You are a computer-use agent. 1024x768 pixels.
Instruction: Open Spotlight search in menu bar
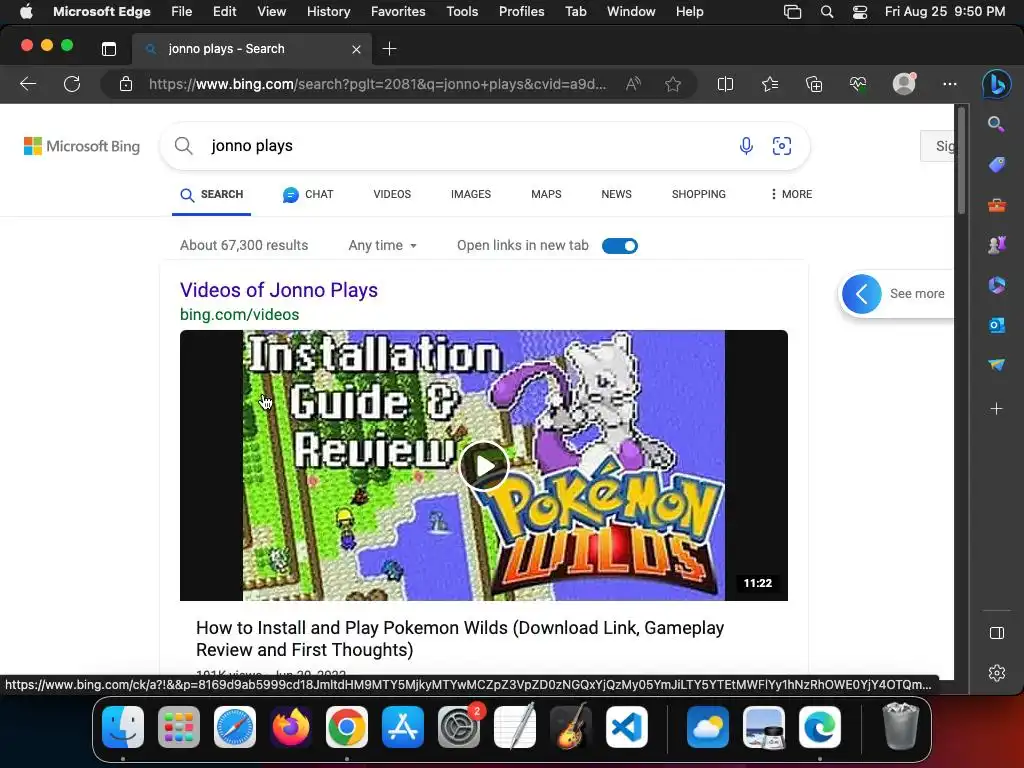827,11
